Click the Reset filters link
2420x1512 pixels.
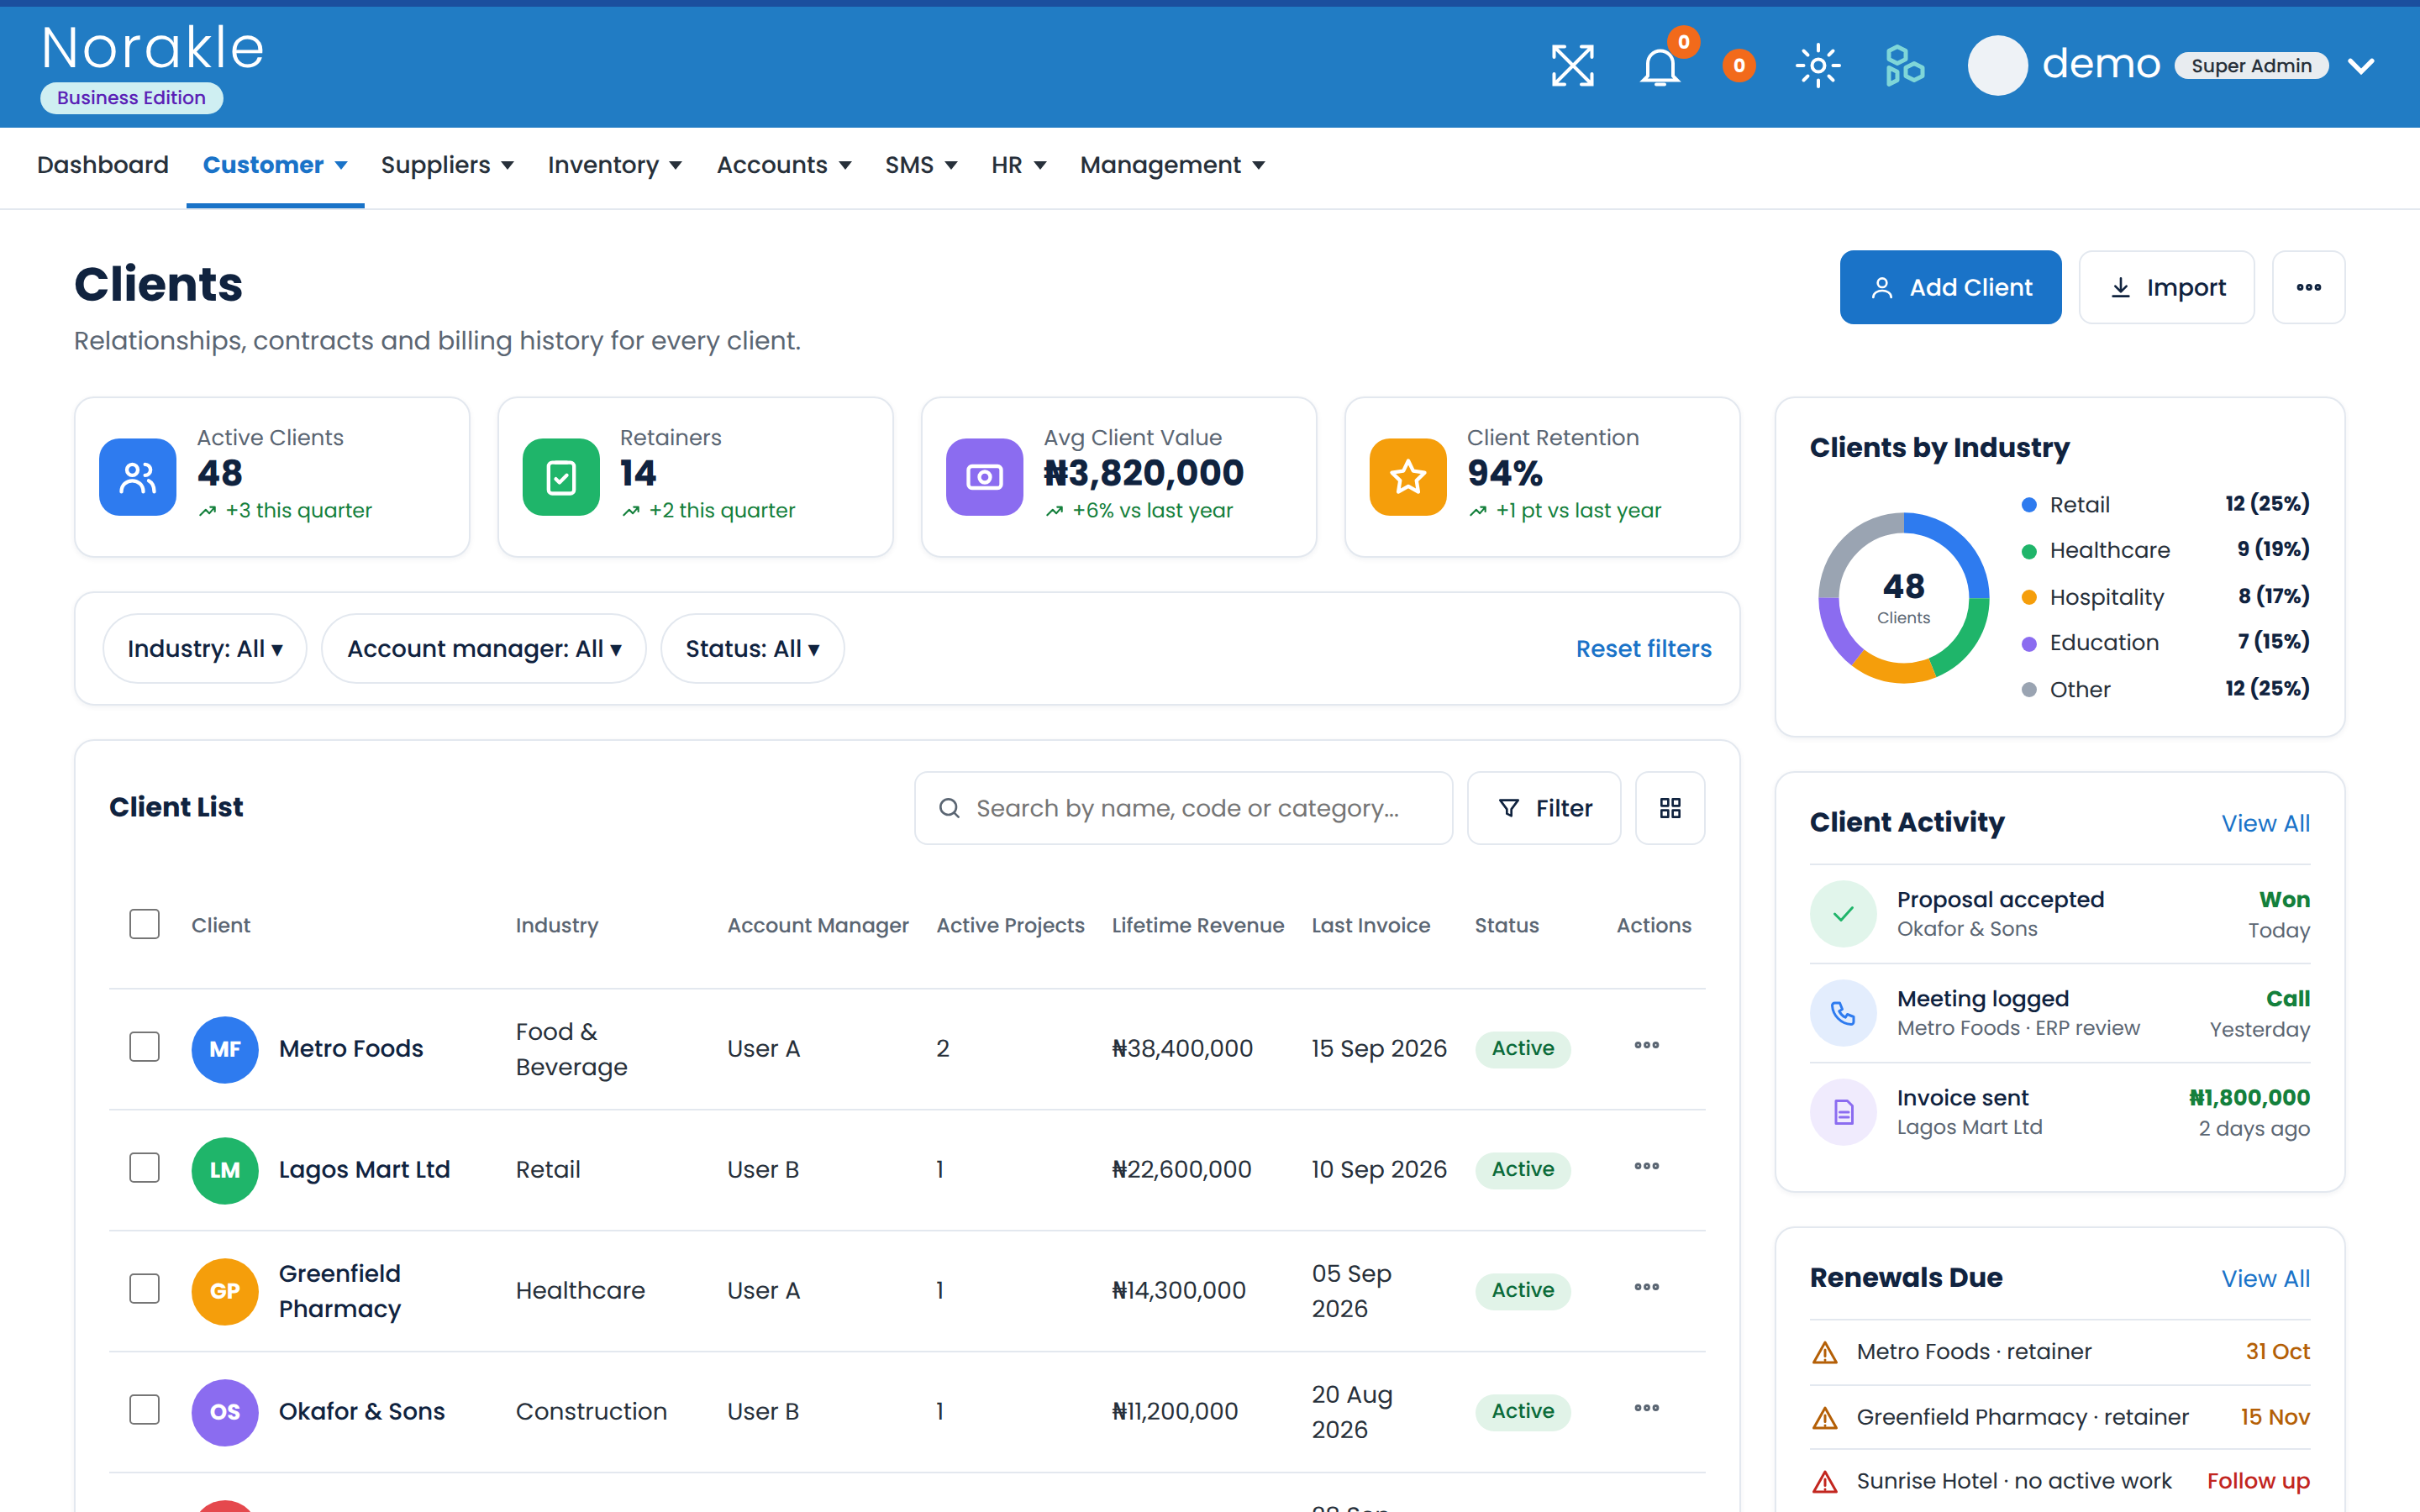pos(1643,649)
